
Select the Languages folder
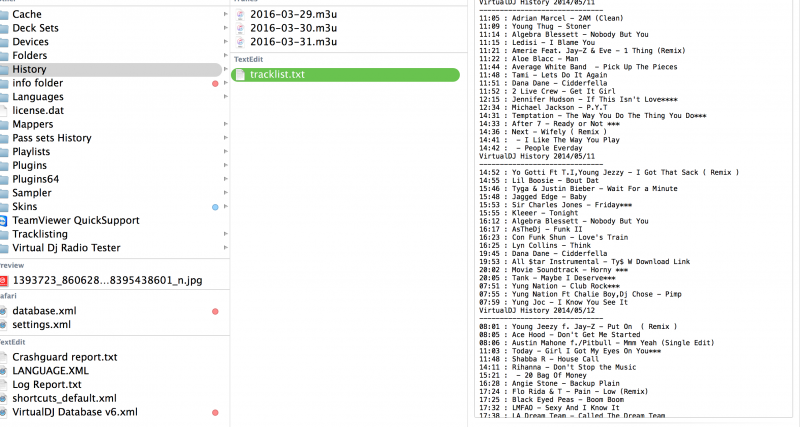click(x=38, y=97)
